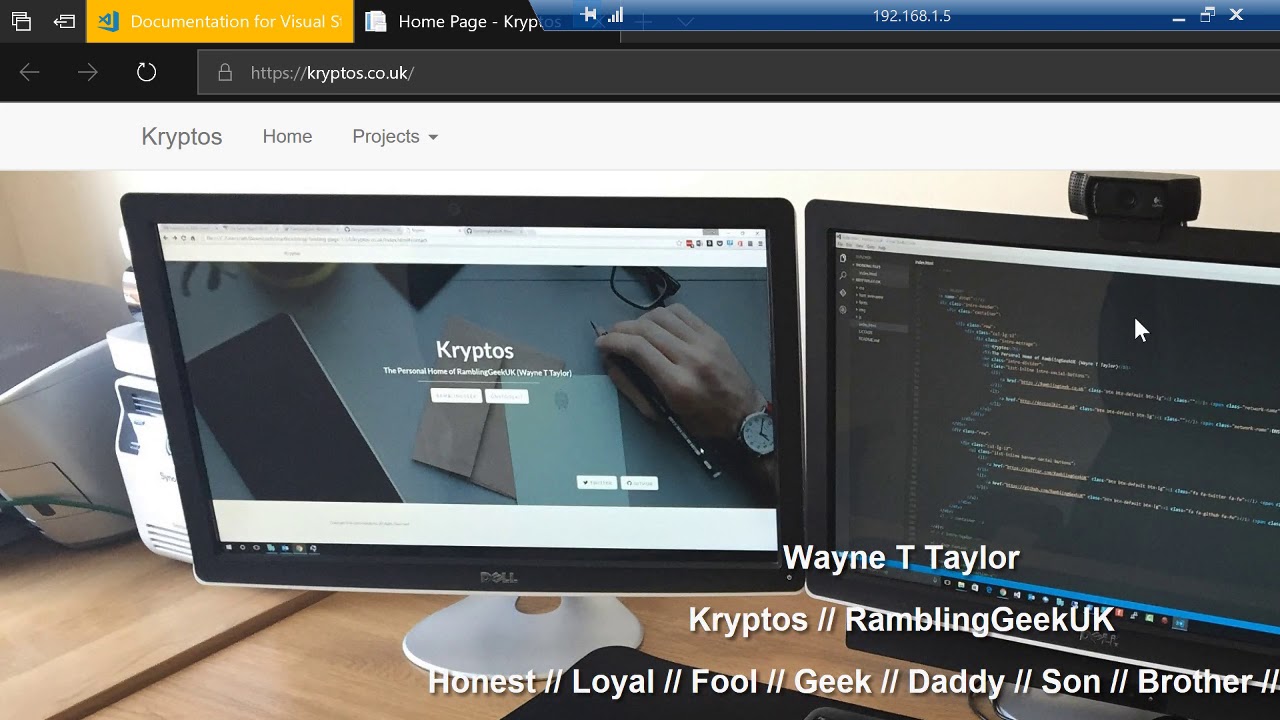Refresh the kryptos.co.uk page
This screenshot has width=1280, height=720.
(x=147, y=72)
